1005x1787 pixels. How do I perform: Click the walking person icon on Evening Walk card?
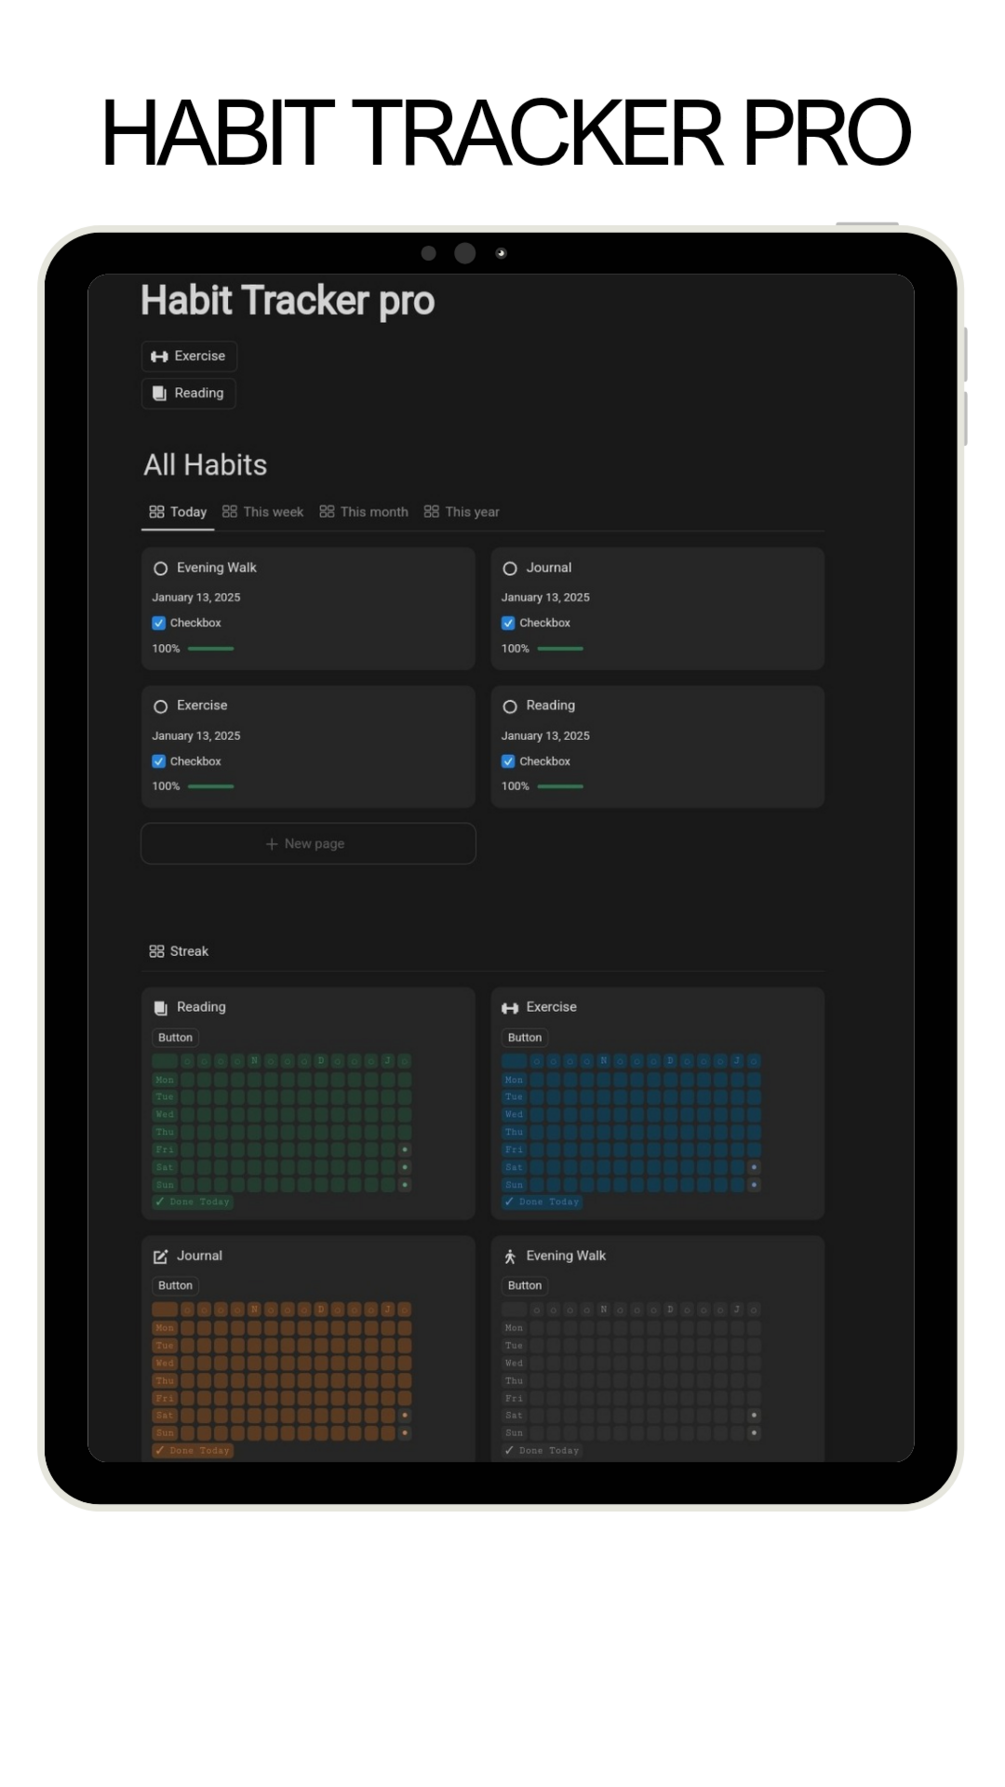coord(510,1256)
